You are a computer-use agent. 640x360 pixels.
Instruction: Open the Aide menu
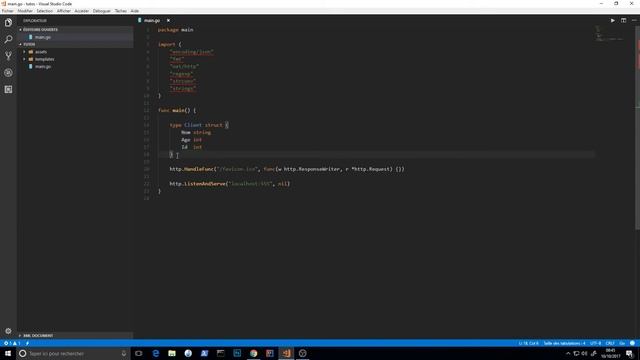click(x=134, y=11)
